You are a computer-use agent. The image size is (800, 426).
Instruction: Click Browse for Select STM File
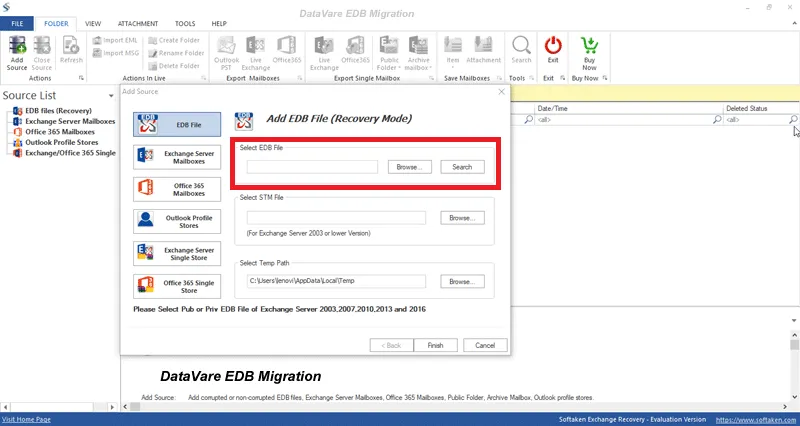click(462, 218)
